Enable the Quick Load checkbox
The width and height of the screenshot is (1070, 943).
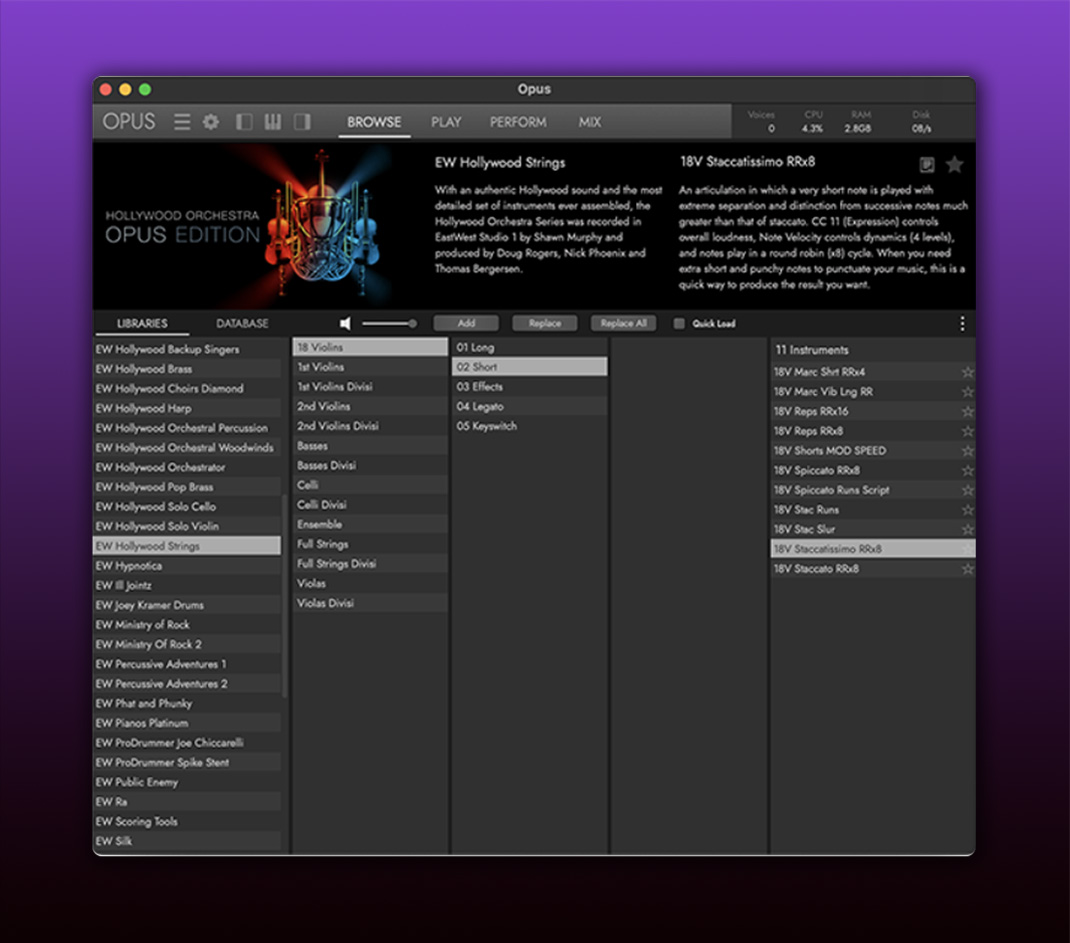coord(679,323)
